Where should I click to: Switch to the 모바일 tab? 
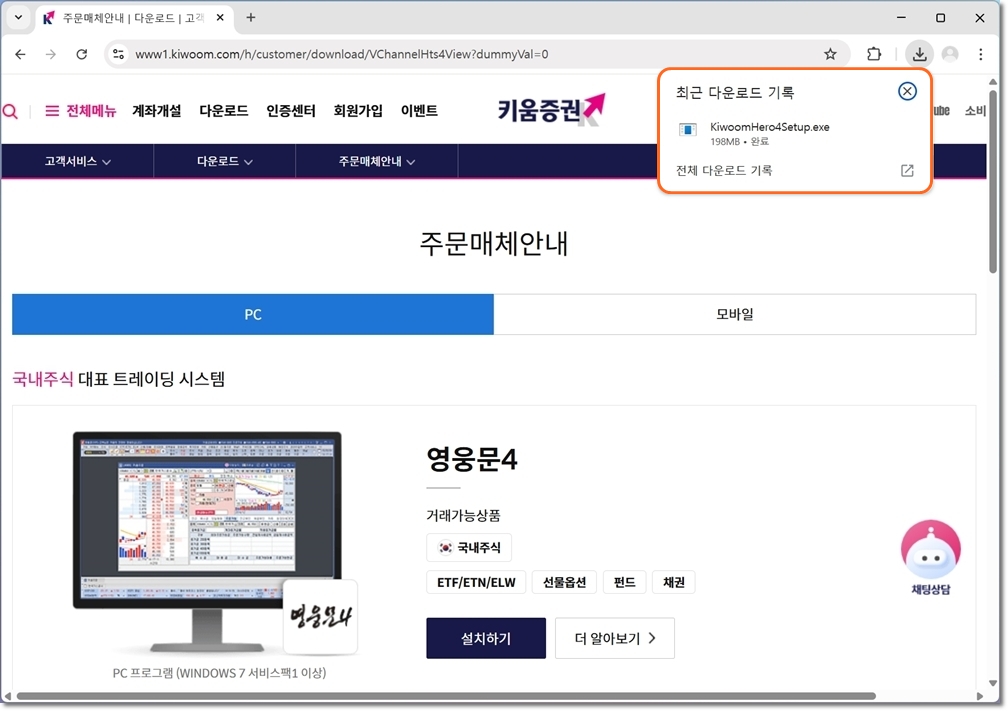[x=735, y=314]
